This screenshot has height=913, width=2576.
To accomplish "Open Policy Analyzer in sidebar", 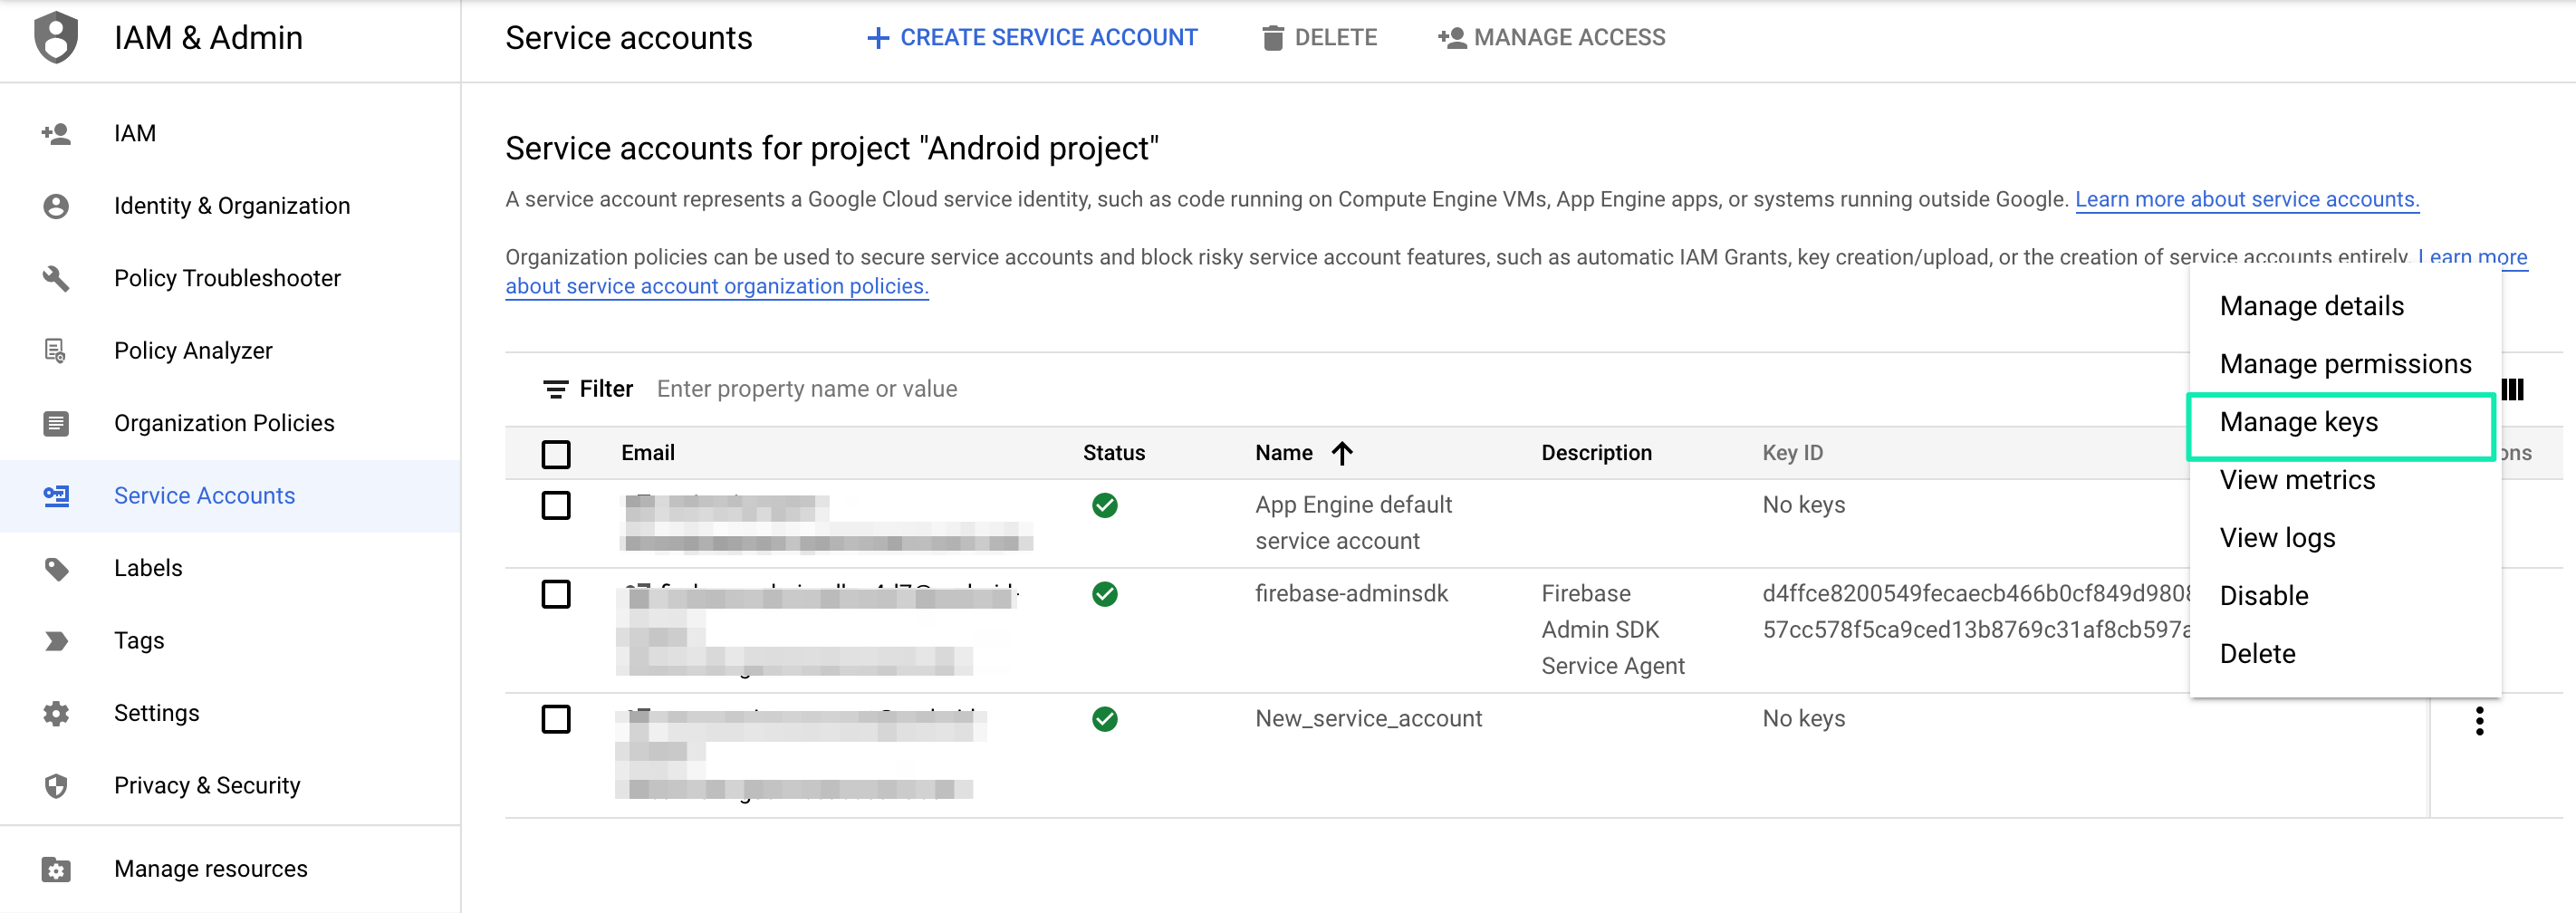I will tap(230, 351).
